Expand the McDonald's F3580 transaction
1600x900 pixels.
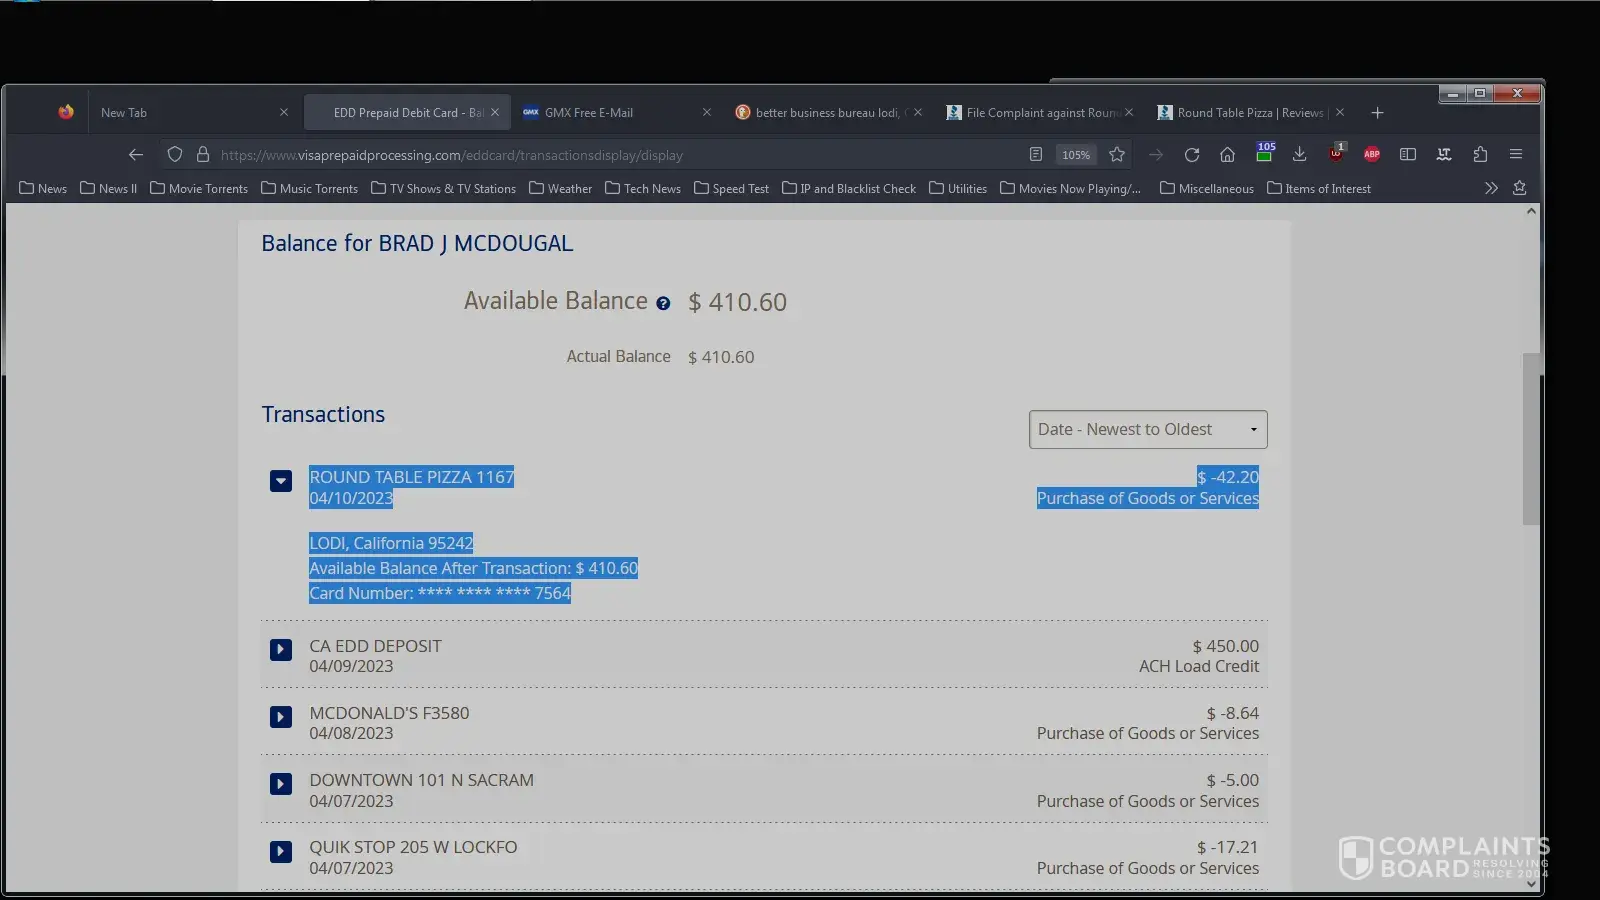tap(281, 717)
